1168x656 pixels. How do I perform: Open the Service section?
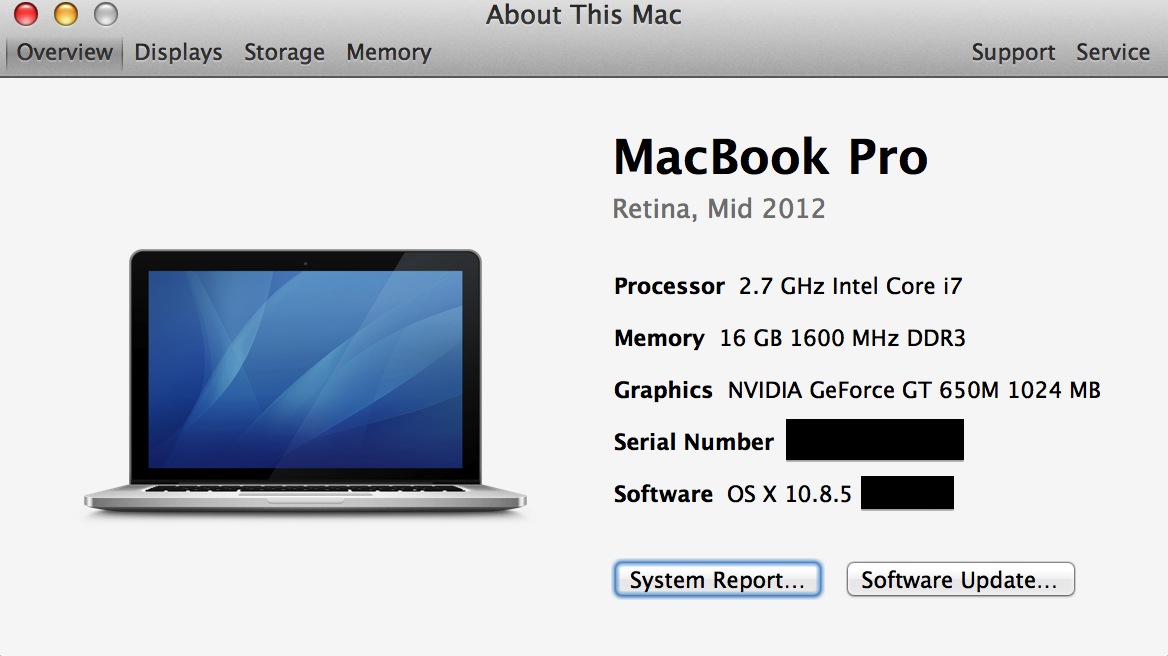tap(1113, 52)
